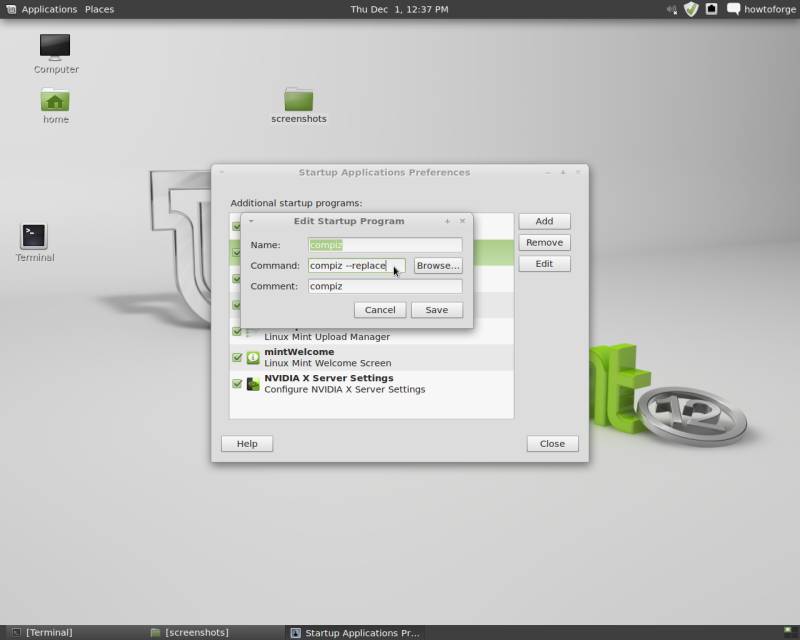The image size is (800, 640).
Task: Close the Startup Applications Preferences window
Action: click(578, 173)
